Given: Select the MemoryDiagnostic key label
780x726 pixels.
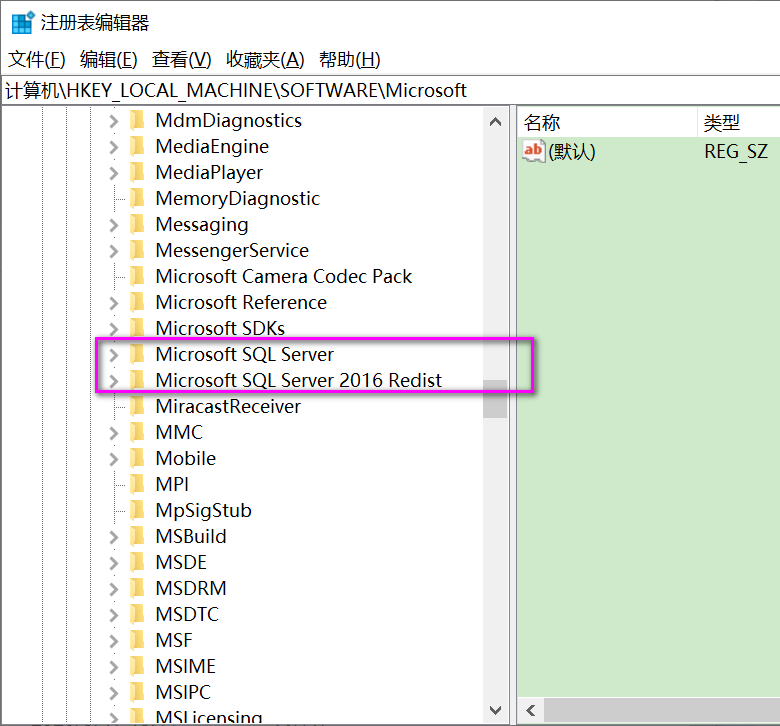Looking at the screenshot, I should tap(238, 199).
